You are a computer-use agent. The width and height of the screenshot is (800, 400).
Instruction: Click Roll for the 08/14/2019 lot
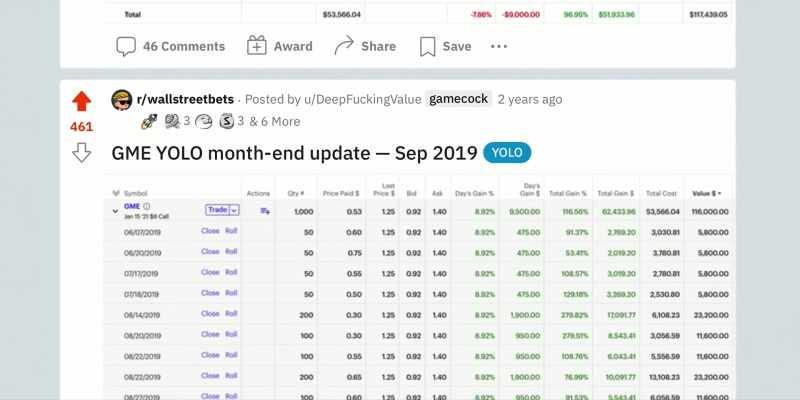pyautogui.click(x=231, y=313)
